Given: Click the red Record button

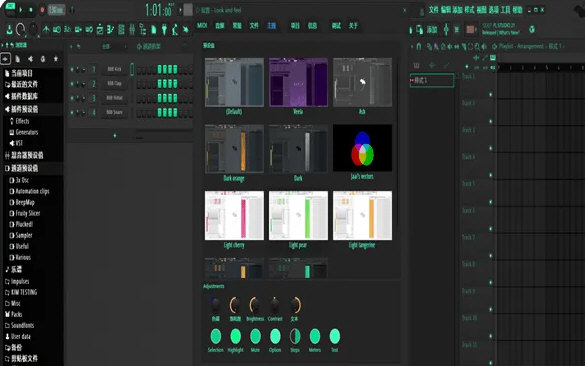Looking at the screenshot, I should 42,10.
